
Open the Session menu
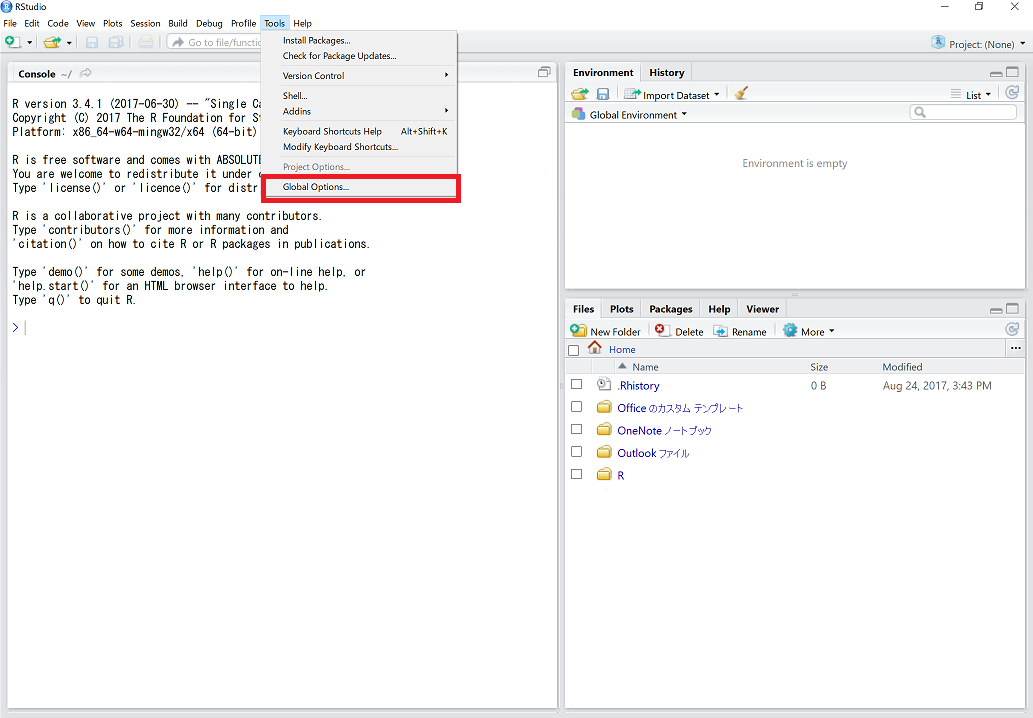(145, 23)
